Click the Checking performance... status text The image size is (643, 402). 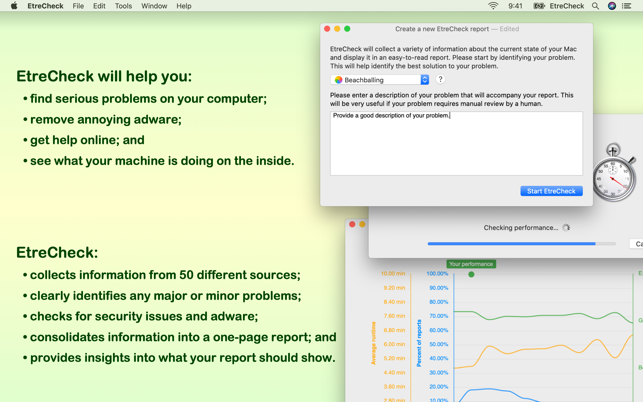tap(520, 228)
